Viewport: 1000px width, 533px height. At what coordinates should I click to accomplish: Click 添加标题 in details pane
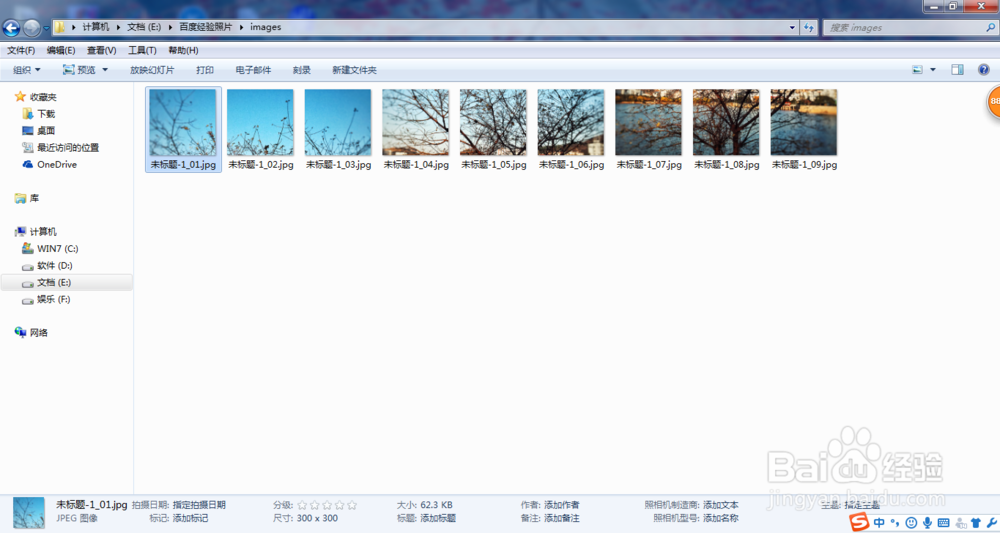438,518
